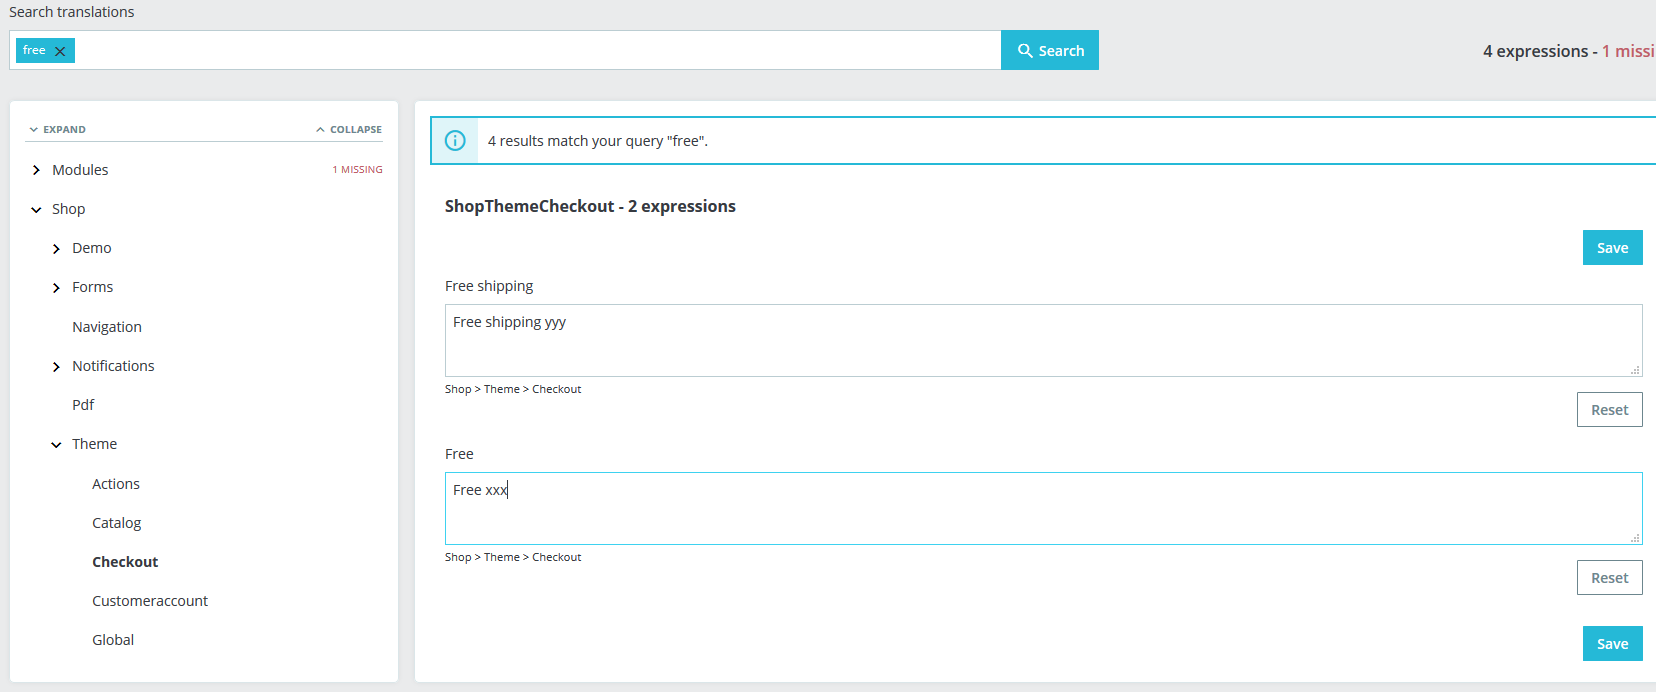This screenshot has width=1656, height=692.
Task: Click the info icon in results alert
Action: pos(455,141)
